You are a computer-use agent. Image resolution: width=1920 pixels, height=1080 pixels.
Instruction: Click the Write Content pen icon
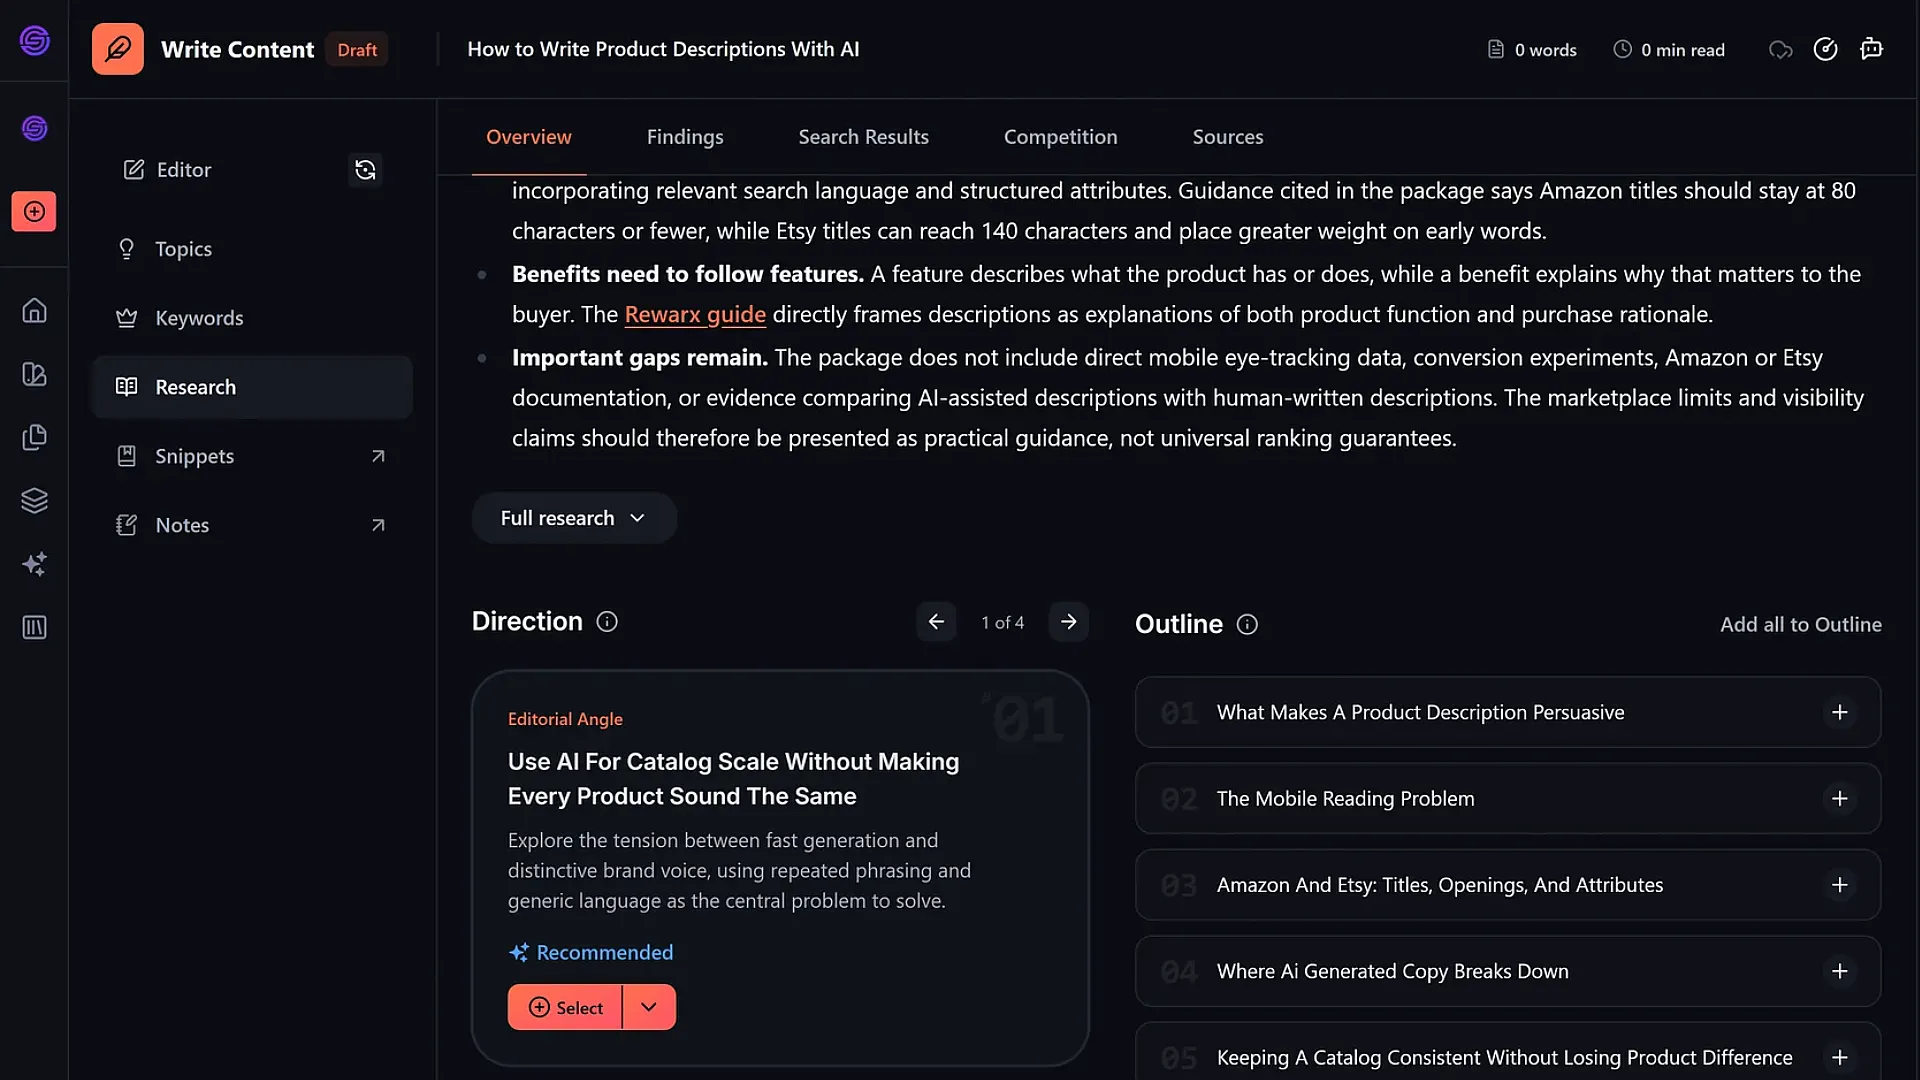118,49
